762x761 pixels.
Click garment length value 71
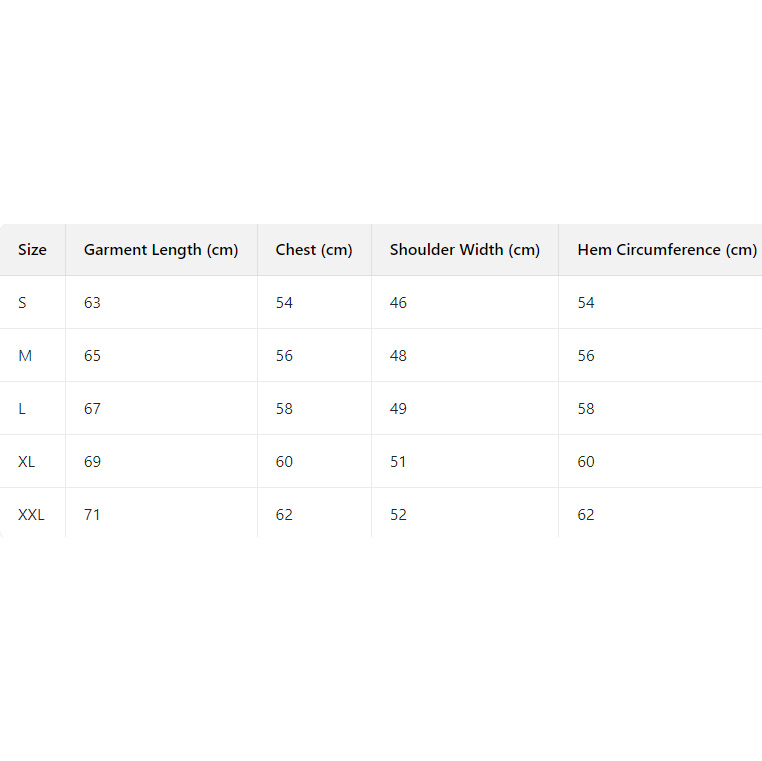92,515
